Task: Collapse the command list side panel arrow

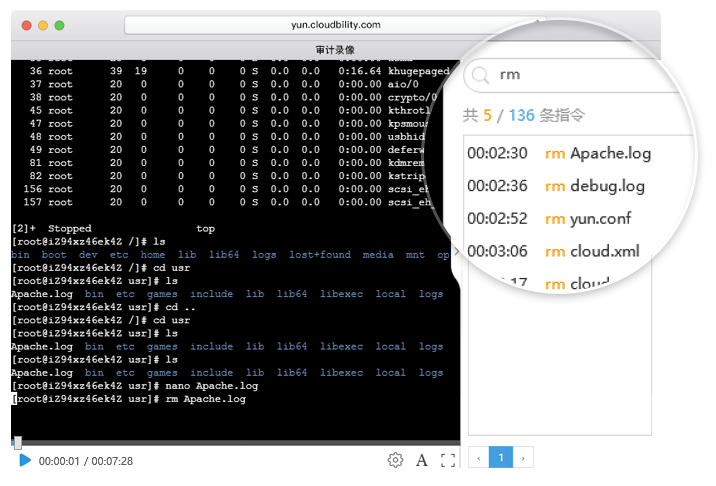Action: tap(456, 251)
